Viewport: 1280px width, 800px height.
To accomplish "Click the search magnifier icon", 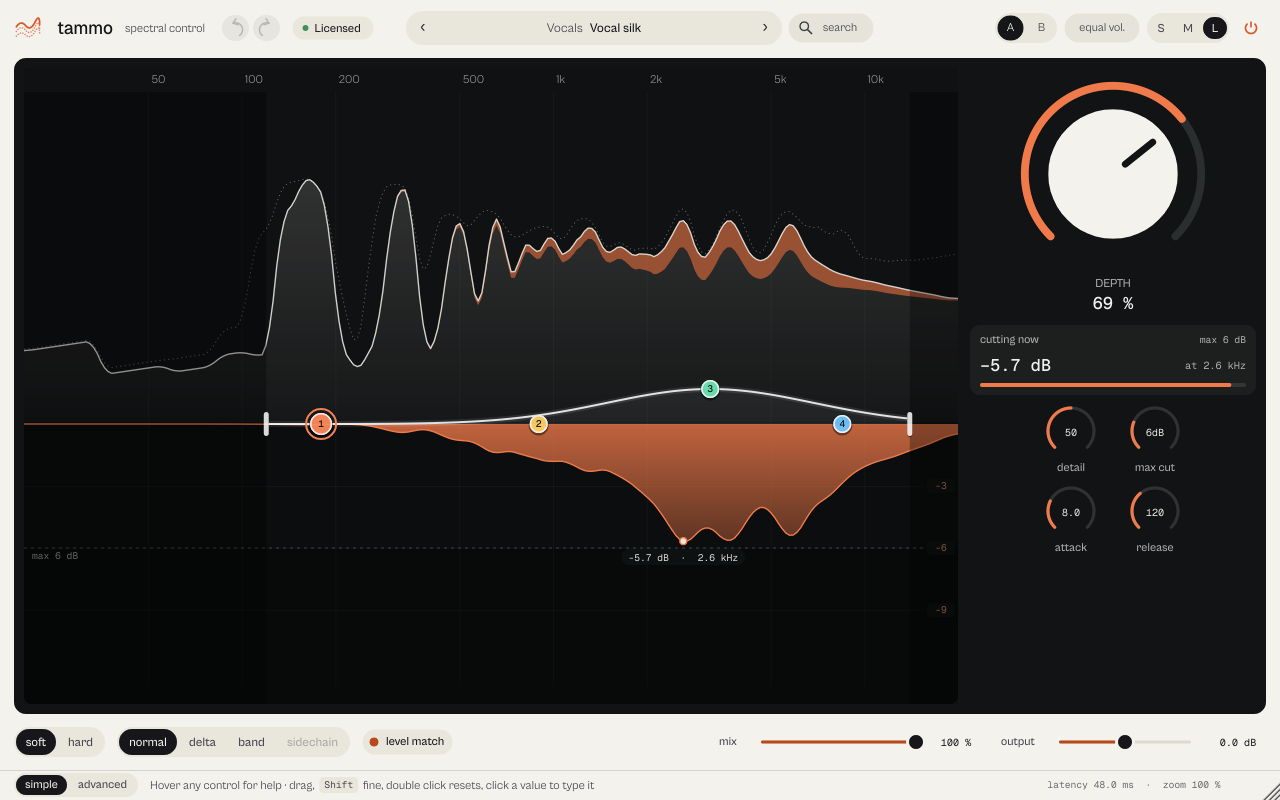I will coord(806,28).
